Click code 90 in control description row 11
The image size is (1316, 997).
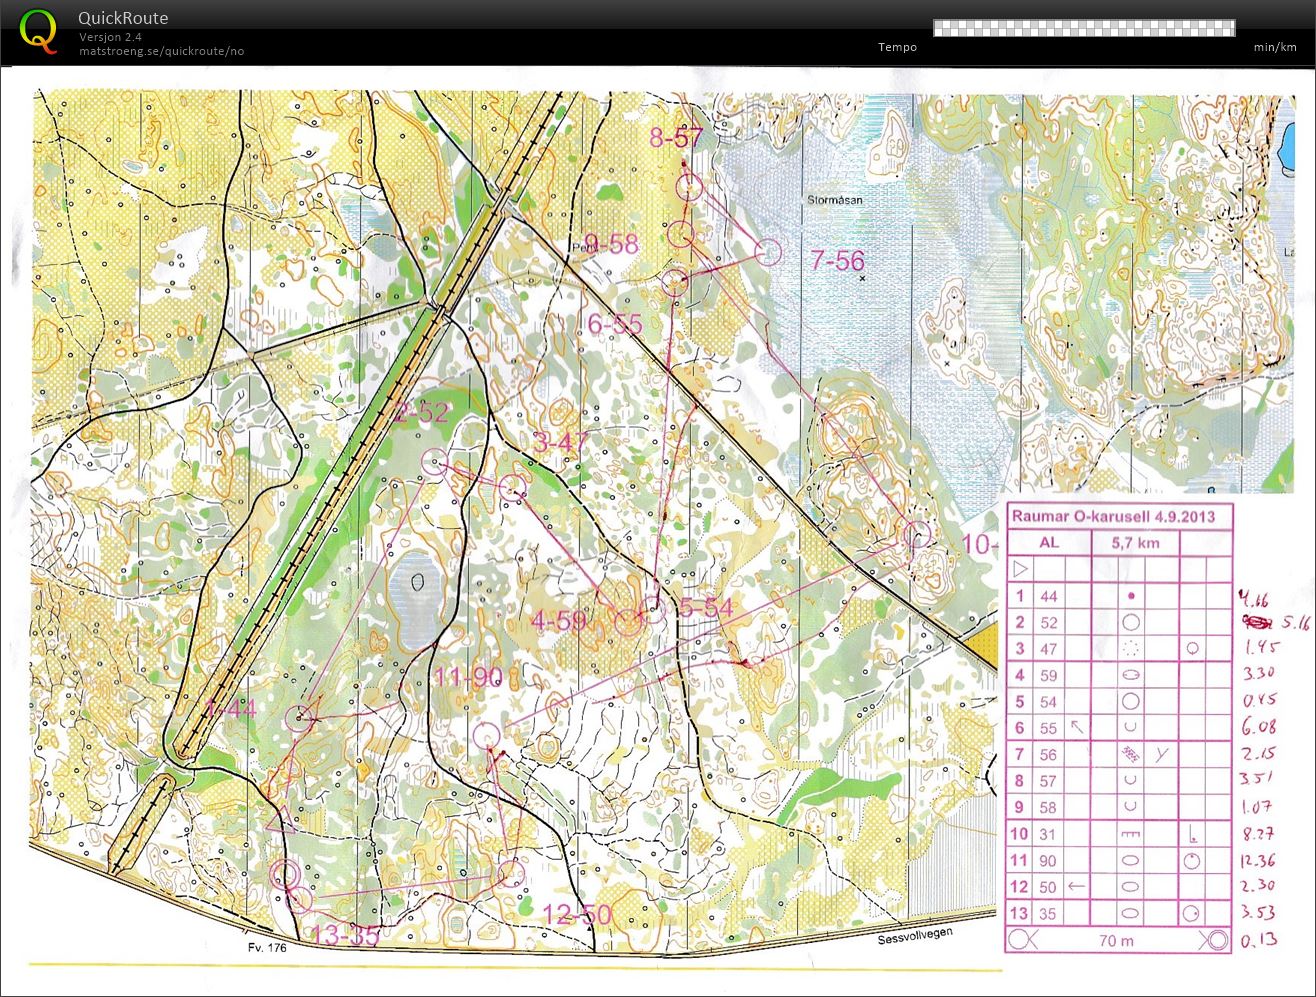(x=1049, y=860)
